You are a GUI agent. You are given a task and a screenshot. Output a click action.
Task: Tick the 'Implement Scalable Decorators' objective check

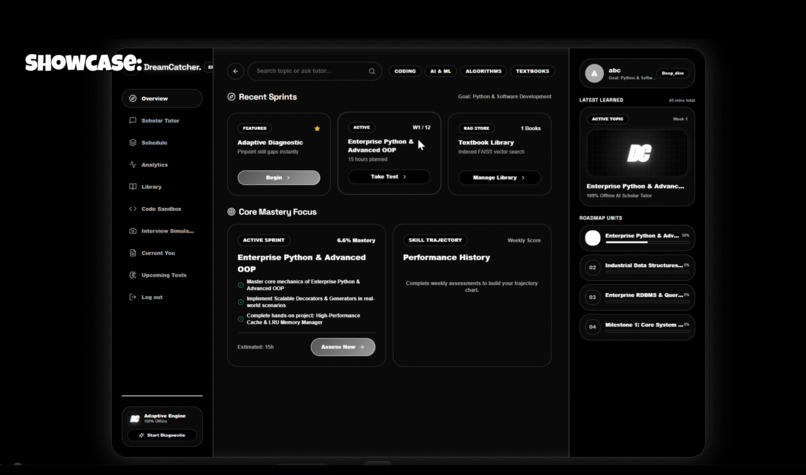pyautogui.click(x=241, y=302)
